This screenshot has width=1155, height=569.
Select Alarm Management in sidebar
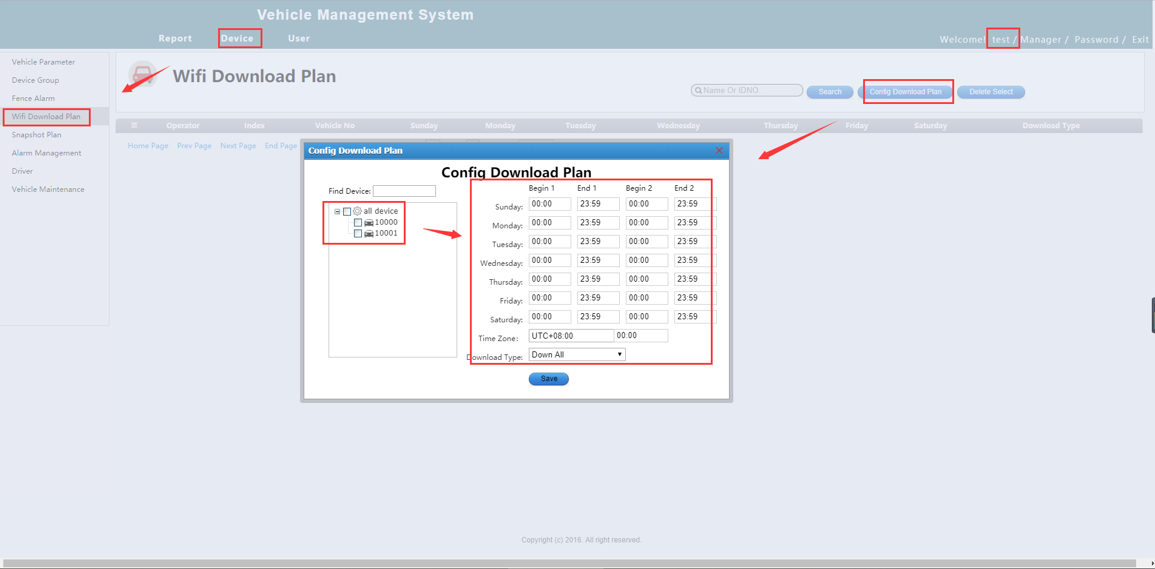click(46, 153)
